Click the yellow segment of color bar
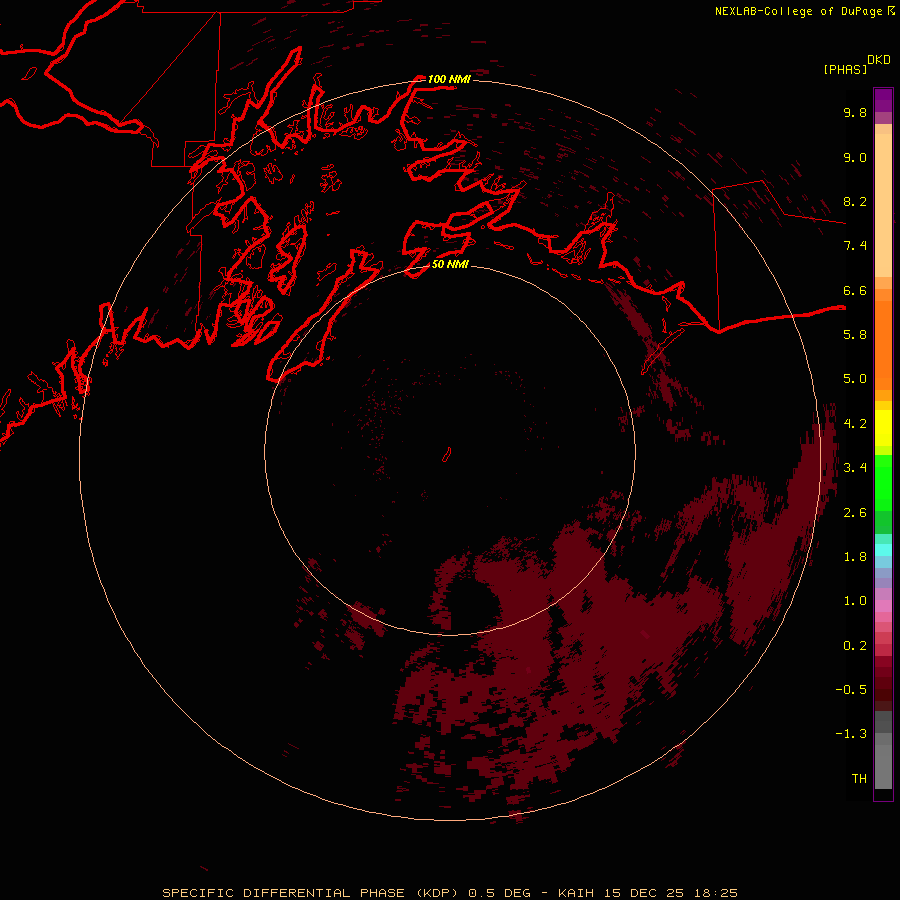The width and height of the screenshot is (900, 900). [883, 428]
